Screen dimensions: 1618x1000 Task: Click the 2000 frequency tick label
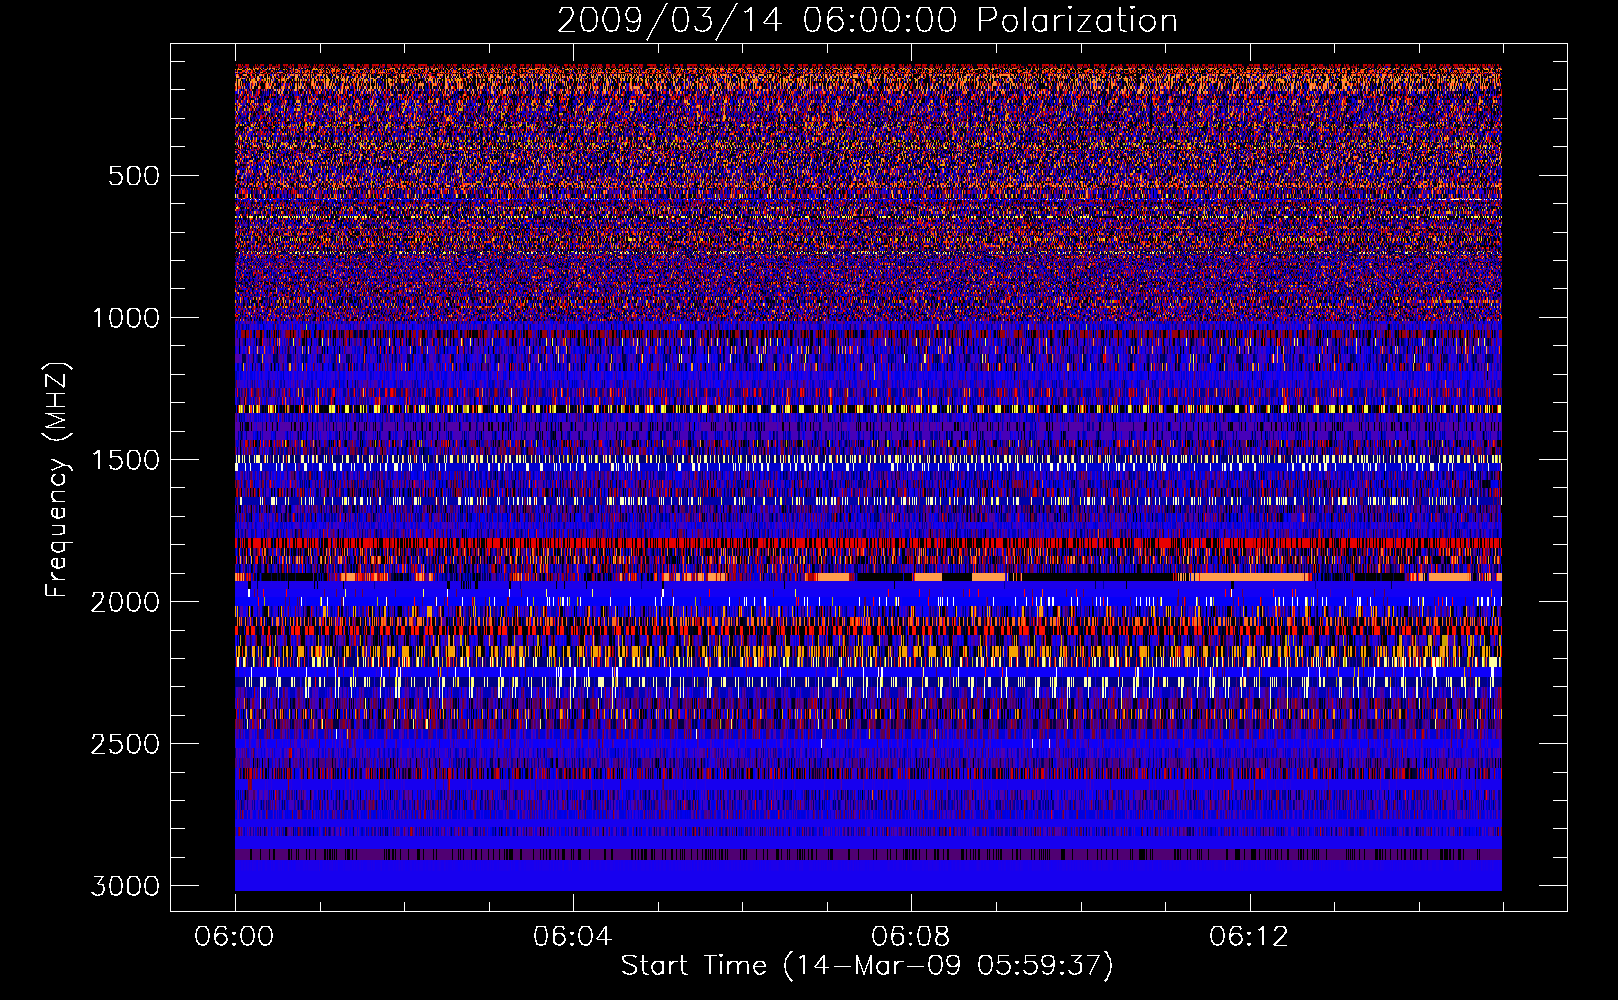[x=125, y=602]
